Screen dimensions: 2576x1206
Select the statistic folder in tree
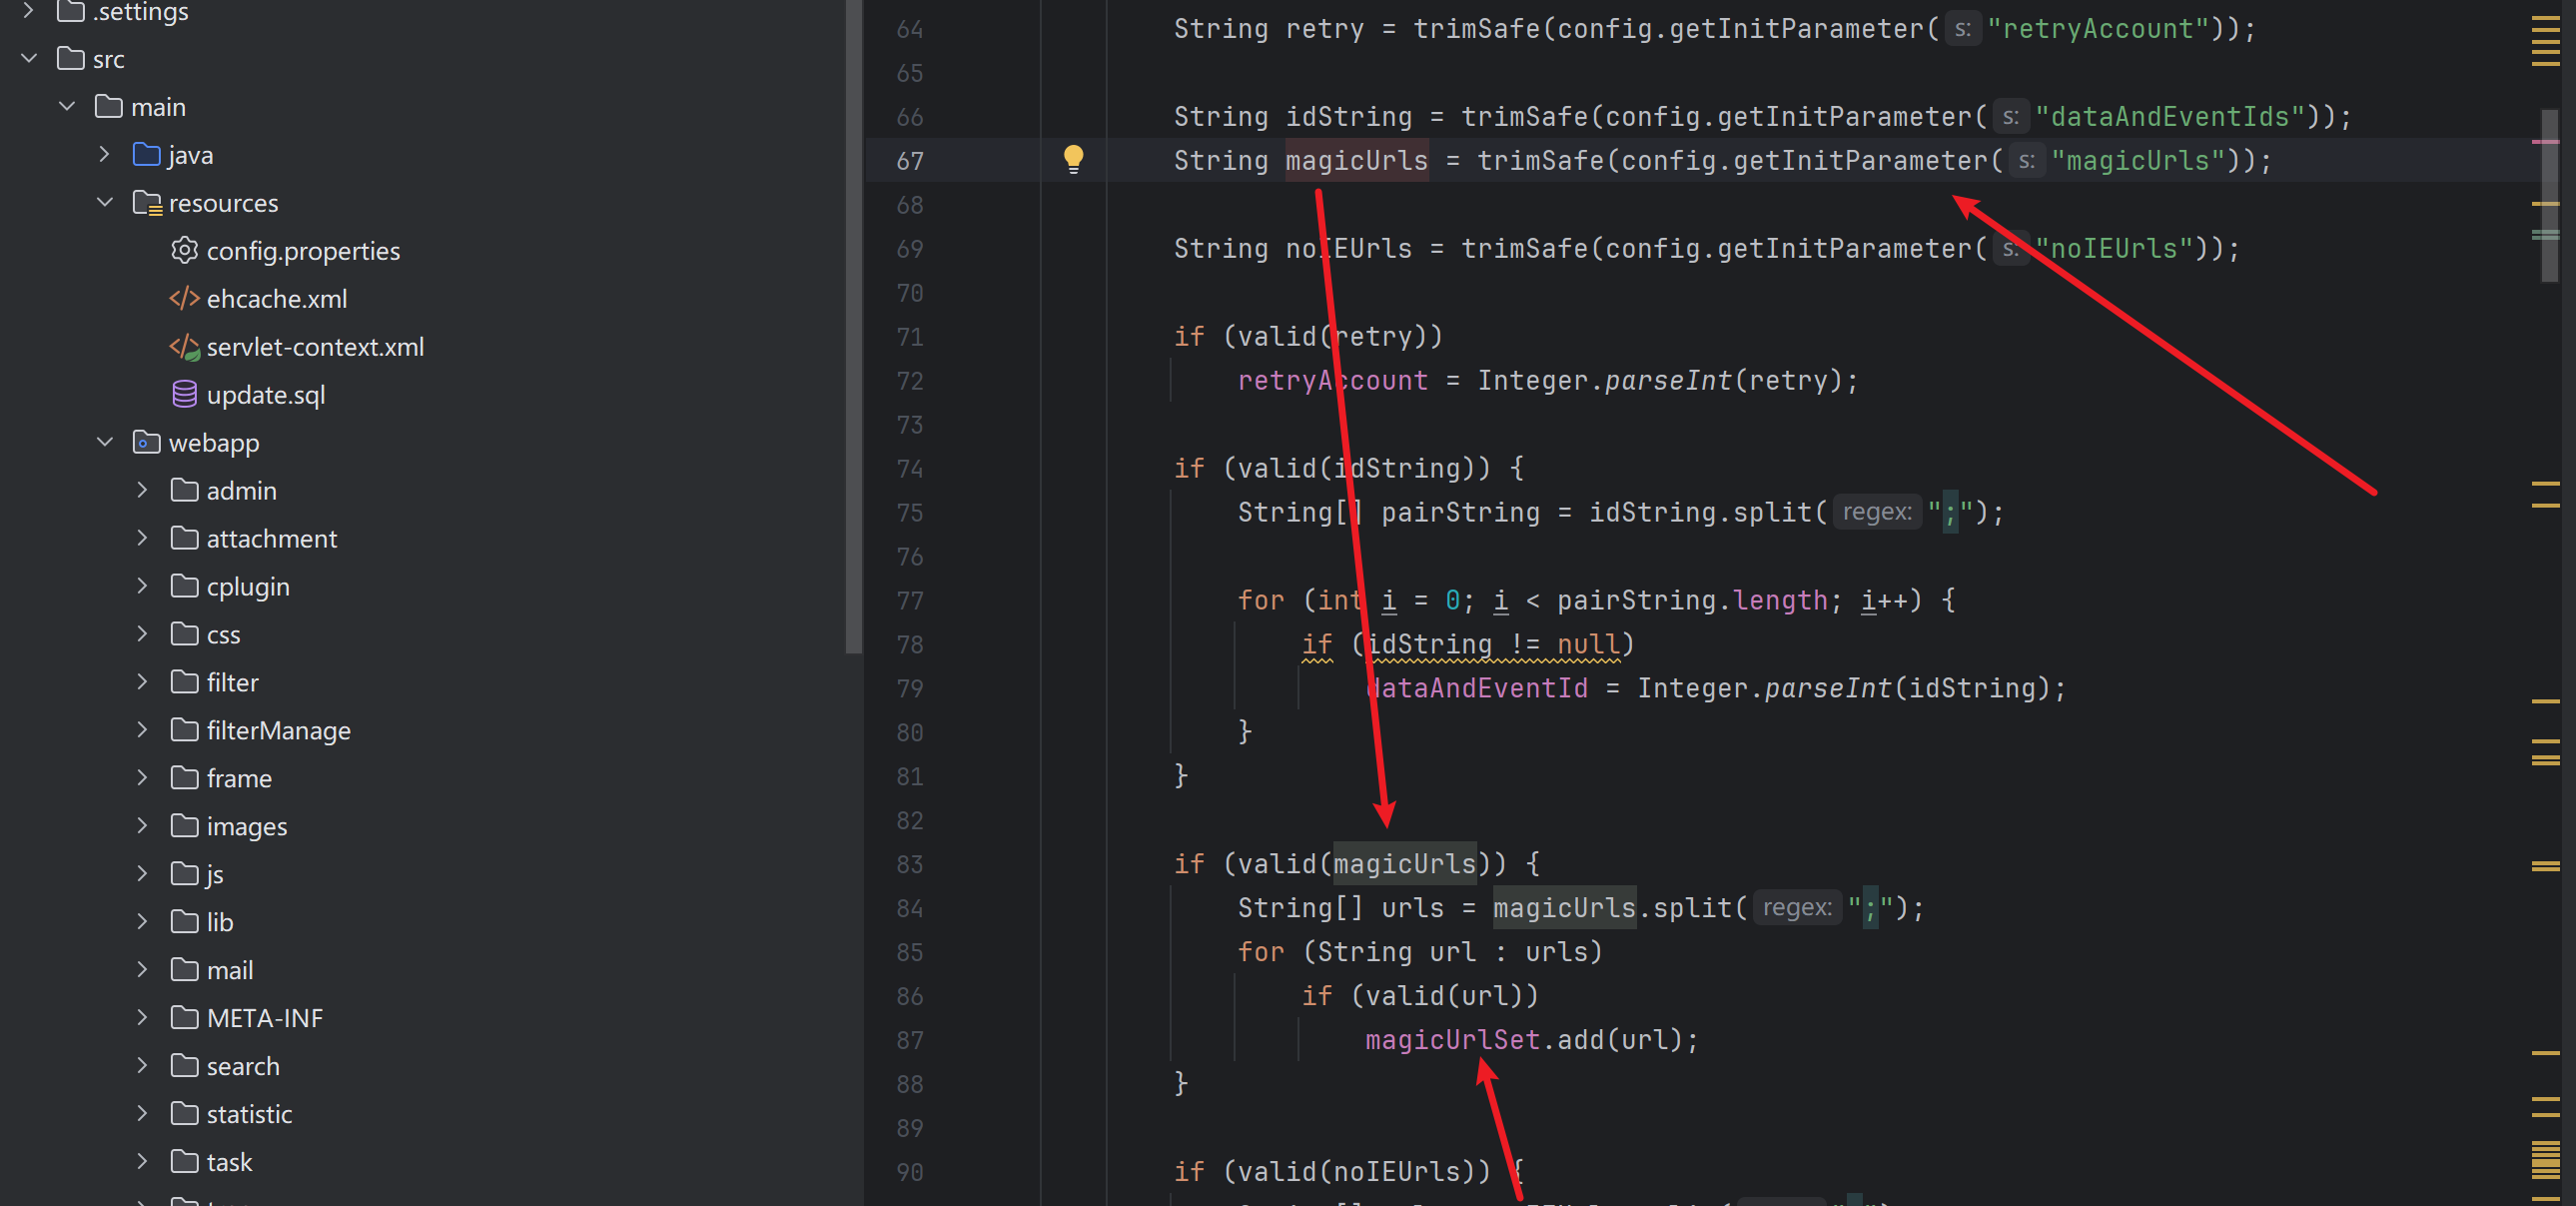coord(249,1114)
